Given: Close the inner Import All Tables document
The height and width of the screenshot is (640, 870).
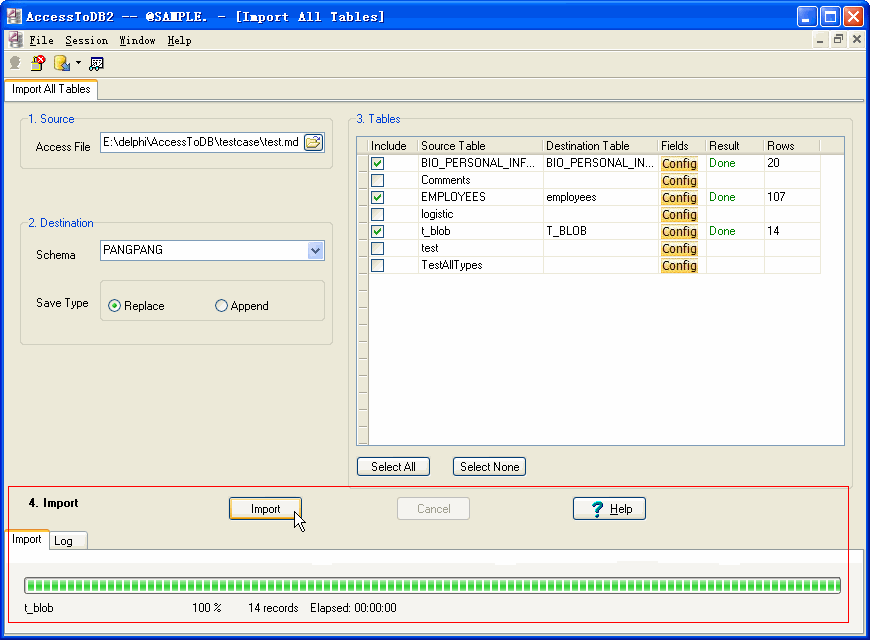Looking at the screenshot, I should click(x=857, y=39).
